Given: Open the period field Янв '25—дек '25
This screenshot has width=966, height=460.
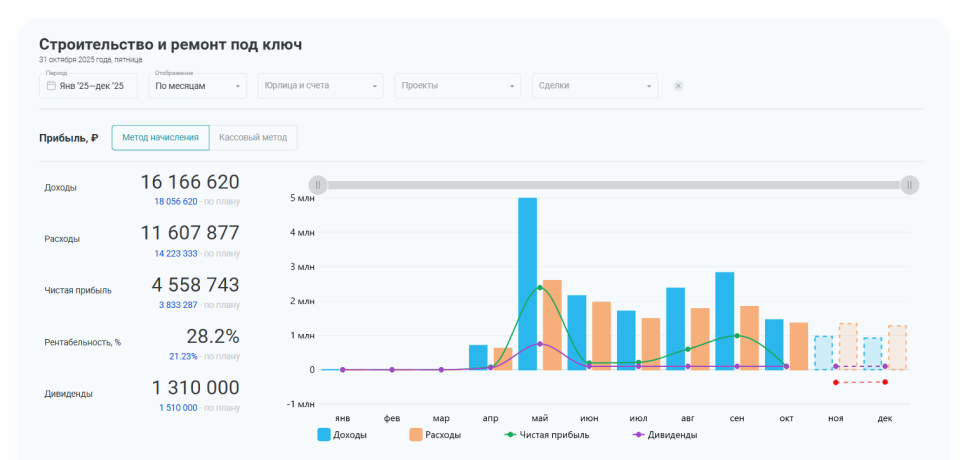Looking at the screenshot, I should tap(92, 86).
